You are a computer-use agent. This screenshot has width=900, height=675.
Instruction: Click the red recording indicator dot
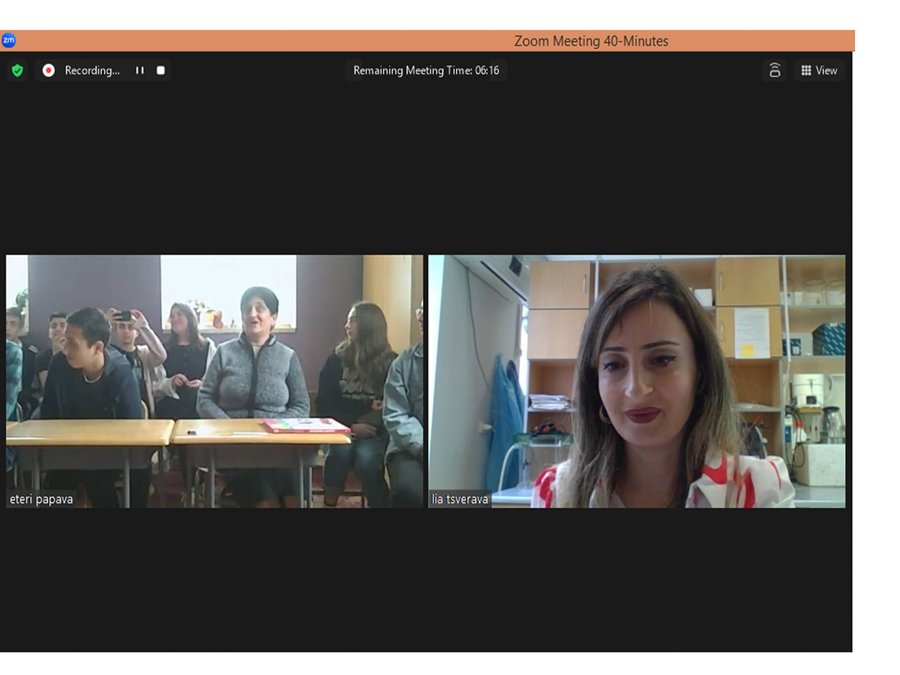(x=48, y=71)
